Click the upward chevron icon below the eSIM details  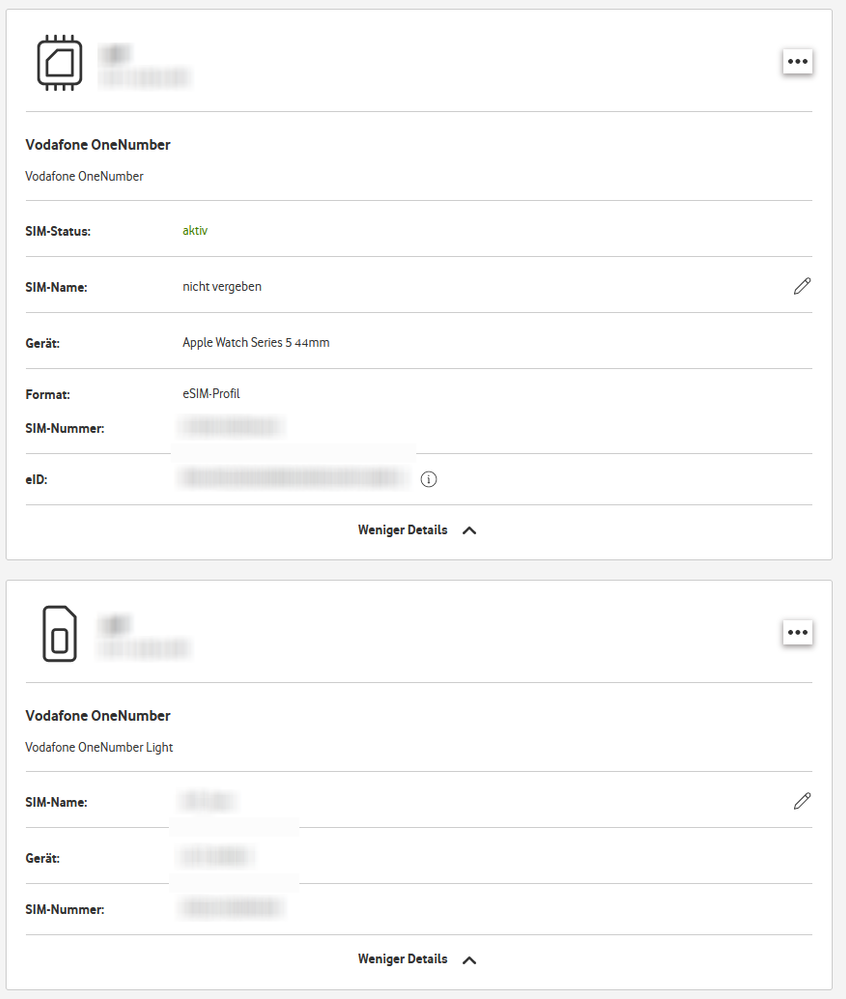(x=469, y=530)
